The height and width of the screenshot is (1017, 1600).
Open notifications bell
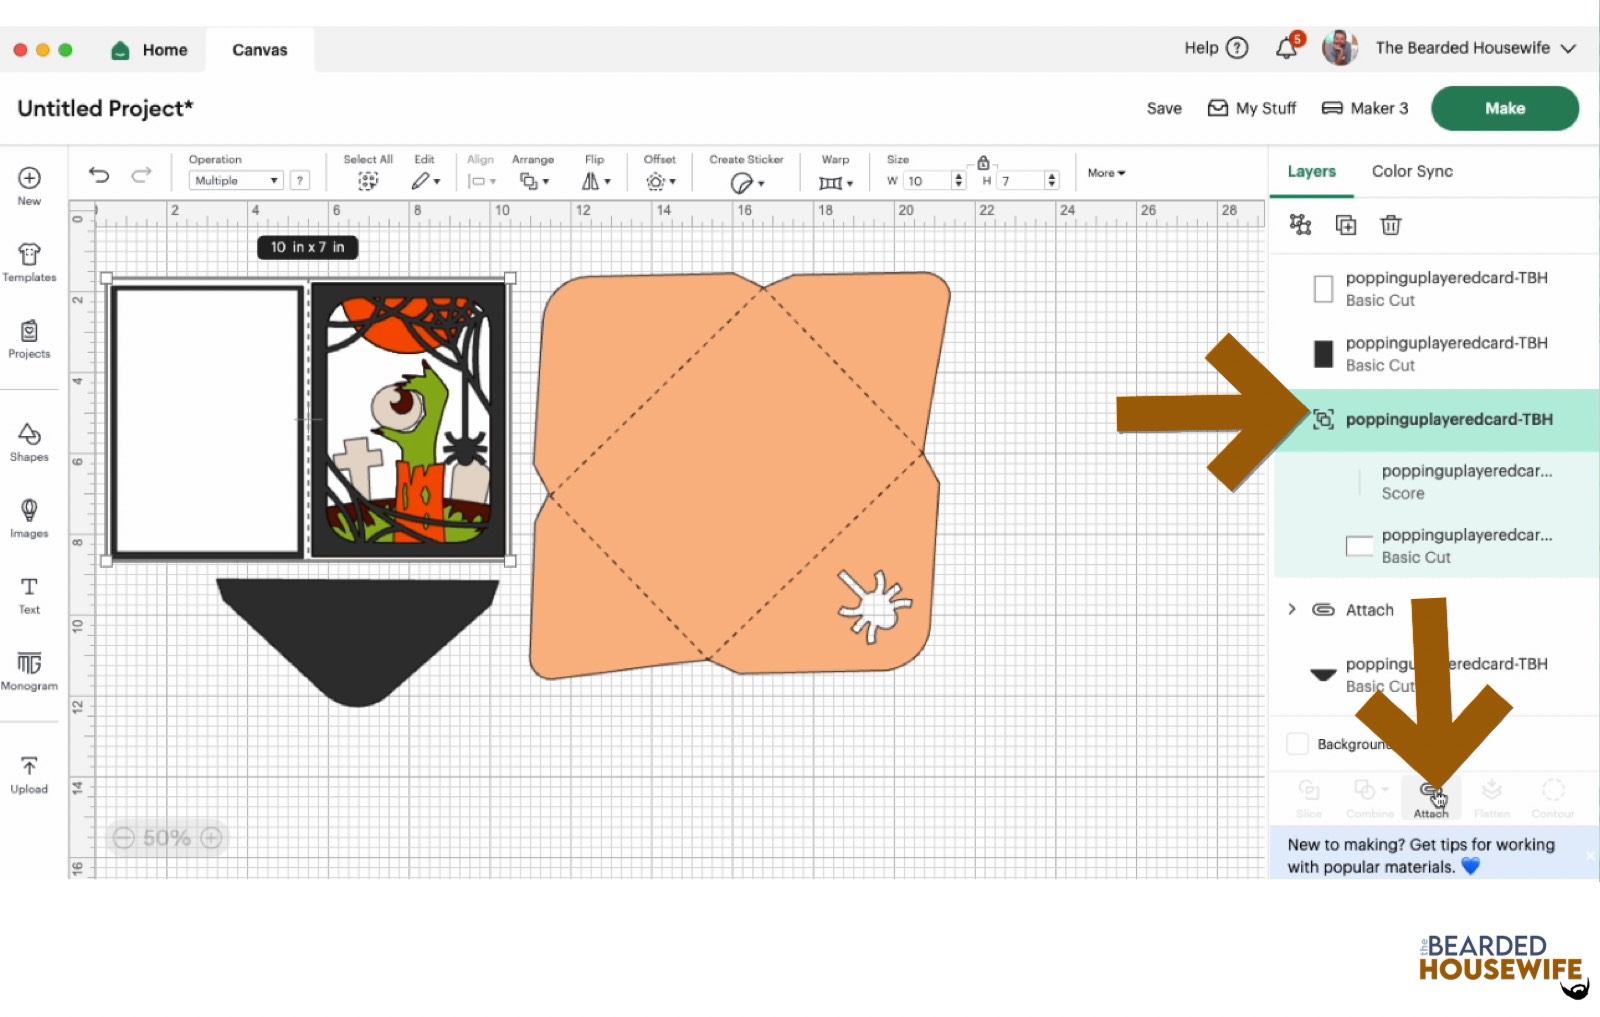[1287, 48]
